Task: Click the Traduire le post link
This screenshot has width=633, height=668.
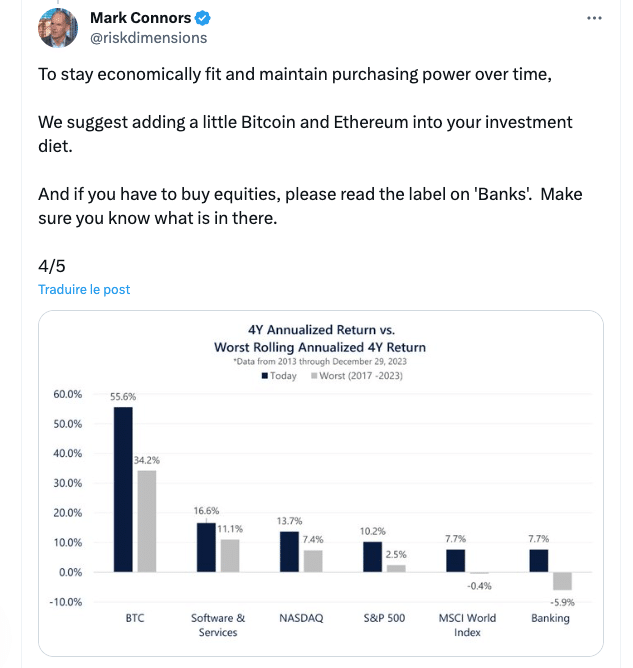Action: tap(84, 290)
